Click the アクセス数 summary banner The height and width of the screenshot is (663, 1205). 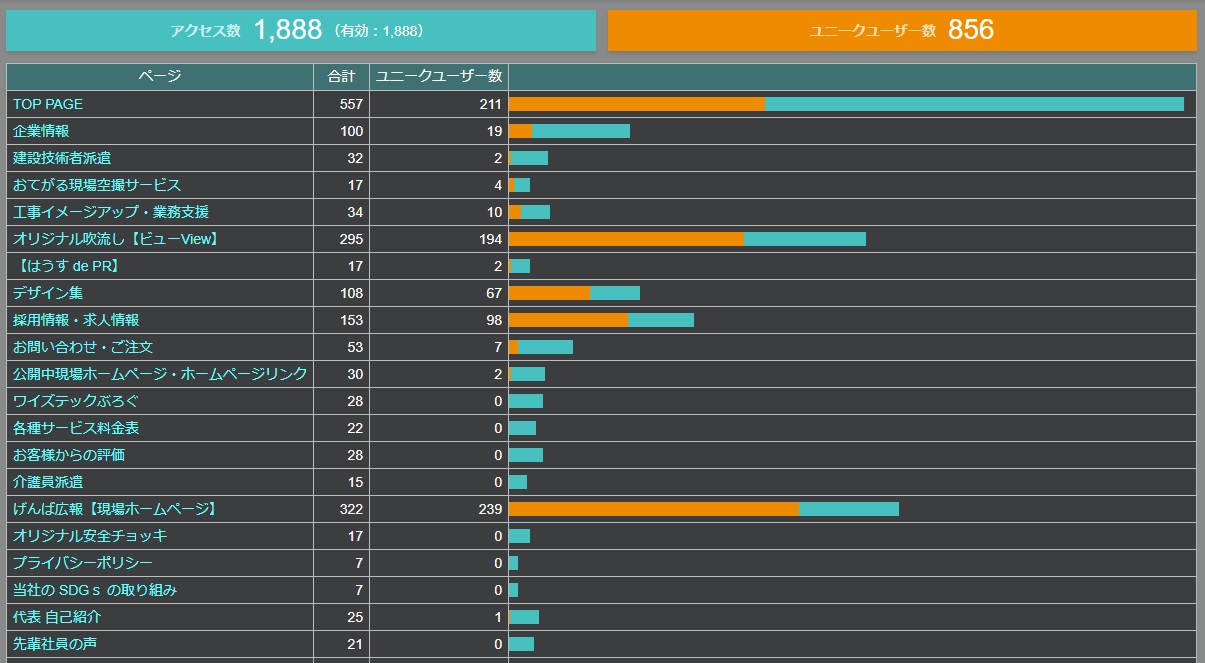pyautogui.click(x=301, y=31)
